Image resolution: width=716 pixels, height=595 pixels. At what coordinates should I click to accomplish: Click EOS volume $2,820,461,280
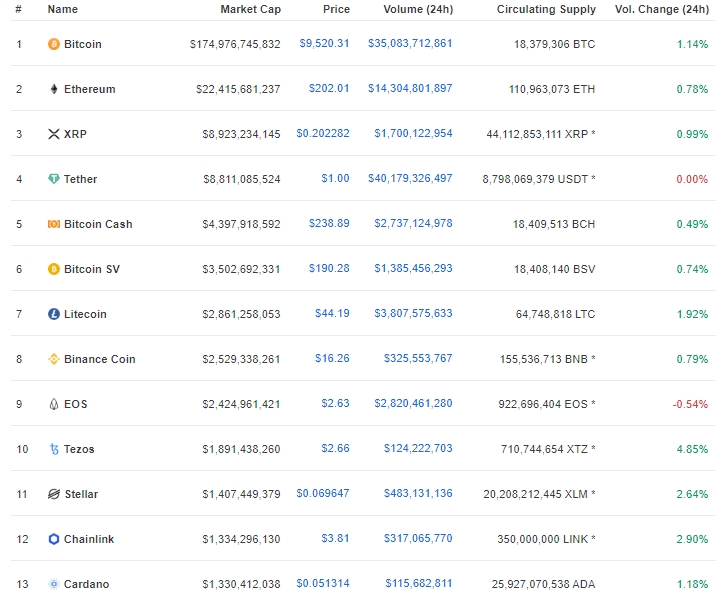(x=413, y=403)
